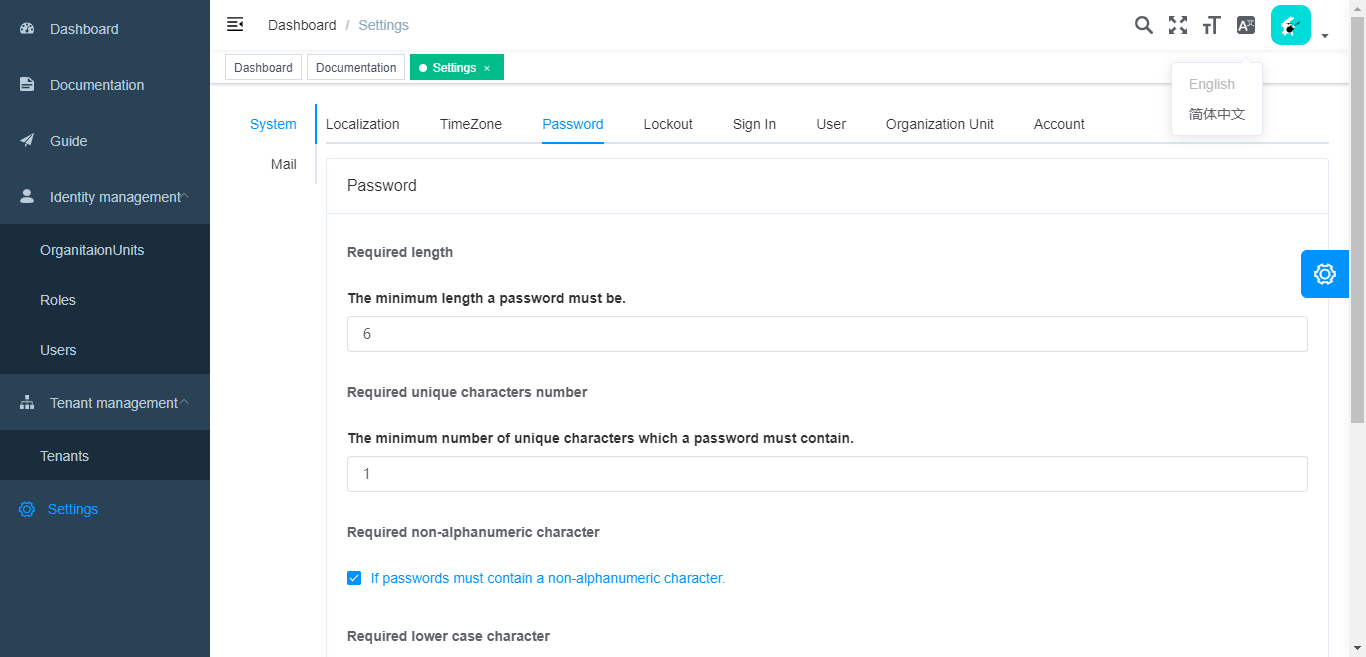
Task: Open the user avatar menu
Action: (x=1290, y=25)
